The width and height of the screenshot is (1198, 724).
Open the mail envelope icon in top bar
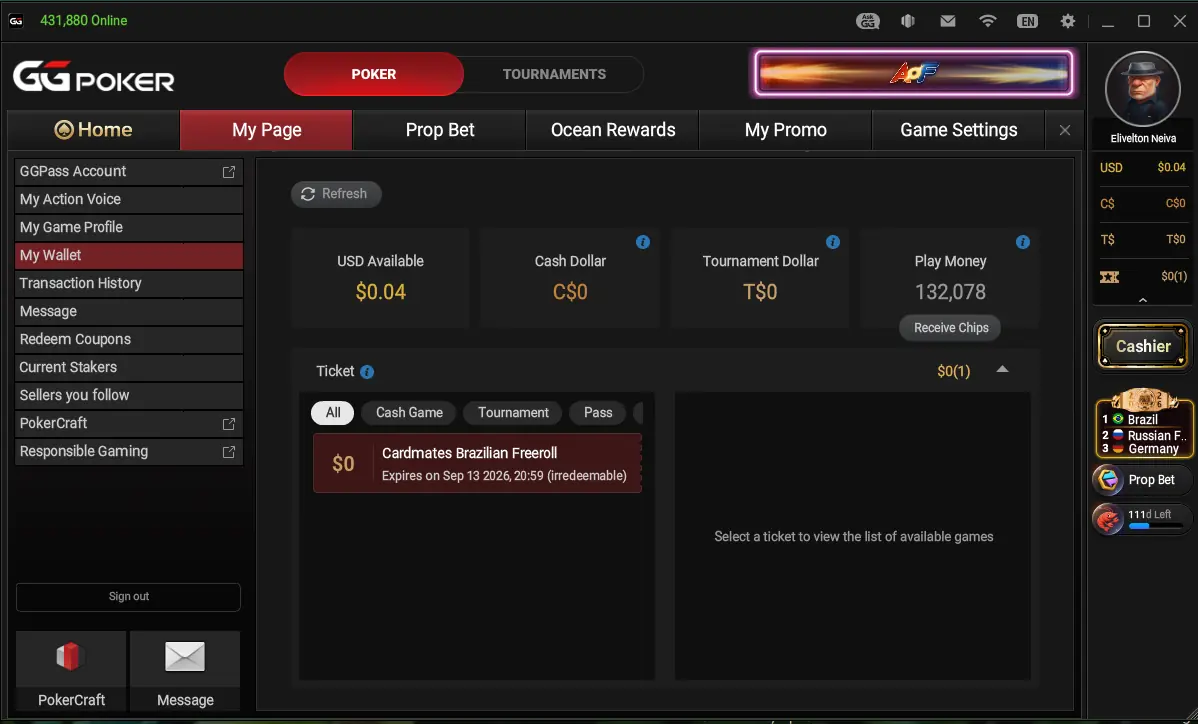[947, 21]
